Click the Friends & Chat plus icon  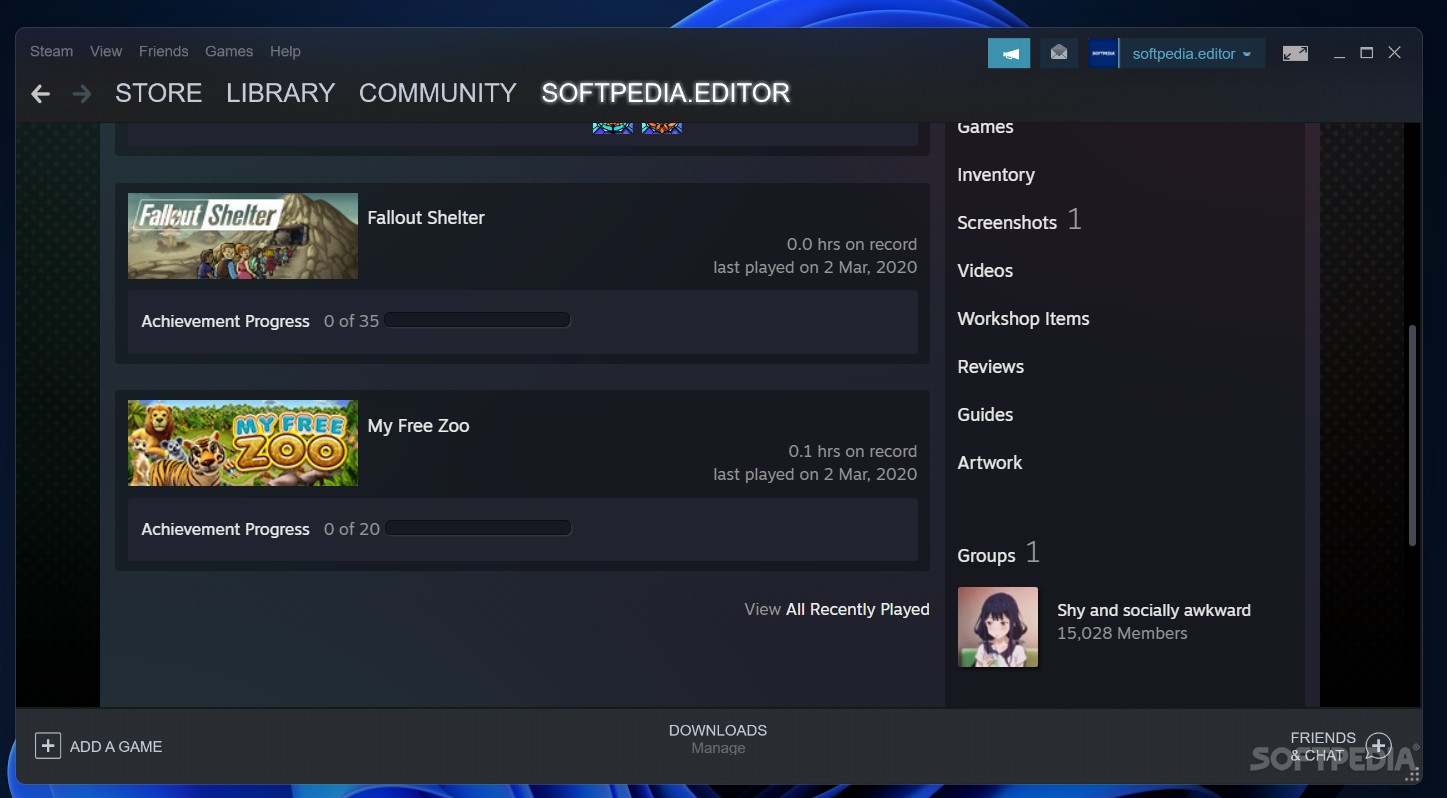[1379, 746]
